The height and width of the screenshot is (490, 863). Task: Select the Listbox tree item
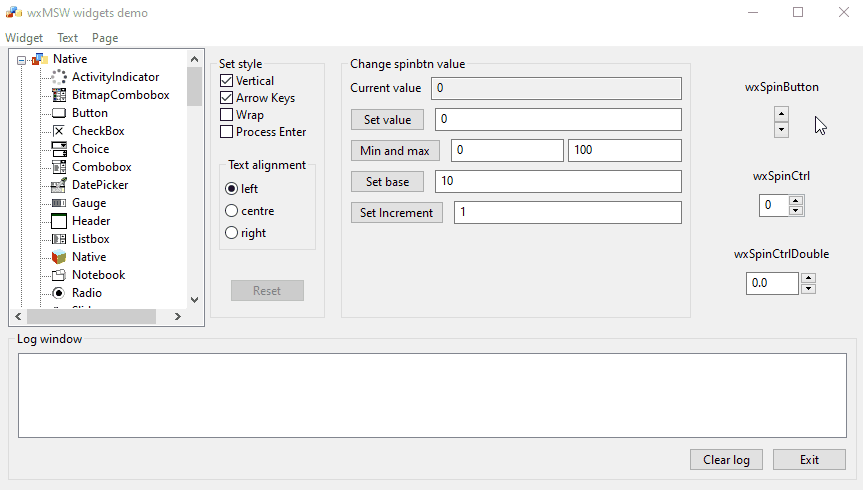click(x=91, y=239)
